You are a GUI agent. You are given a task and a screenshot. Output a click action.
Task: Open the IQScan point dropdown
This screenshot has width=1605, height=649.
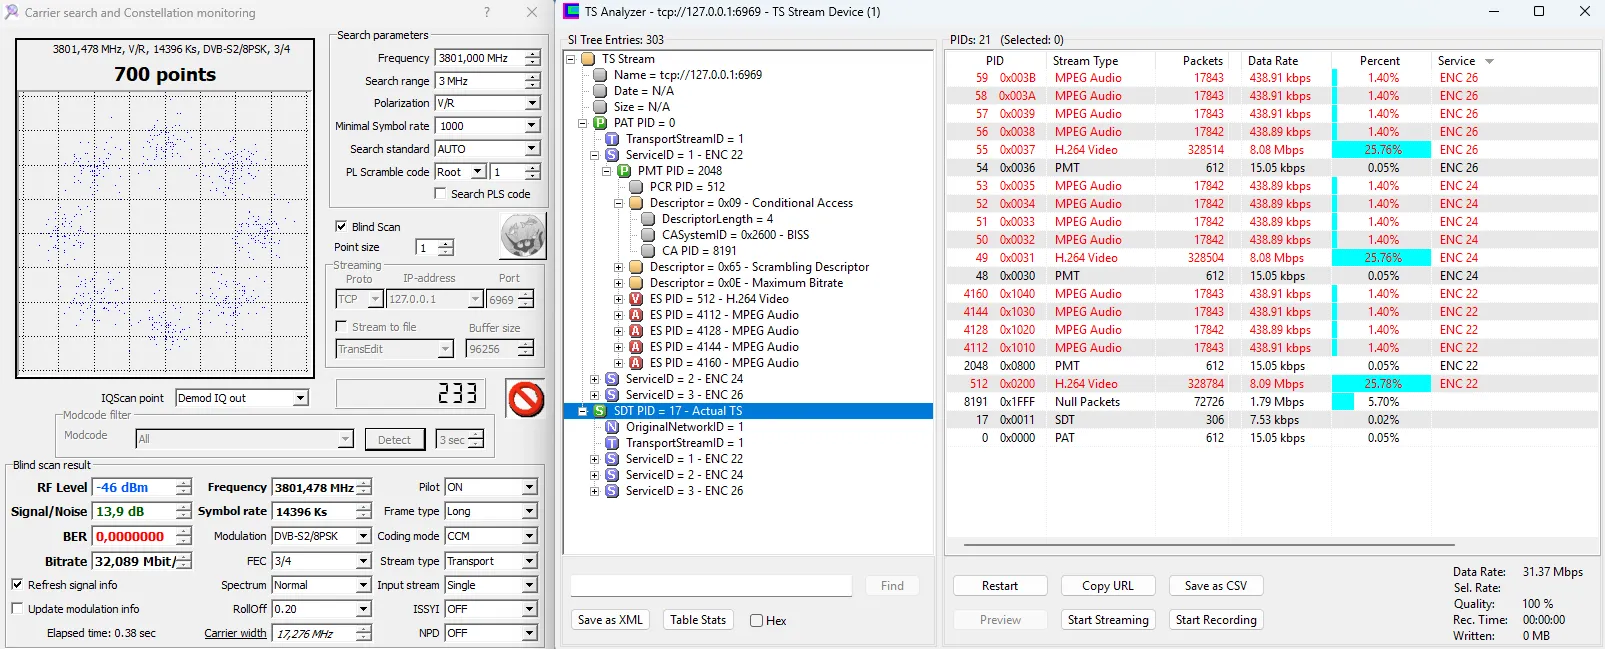[x=300, y=398]
